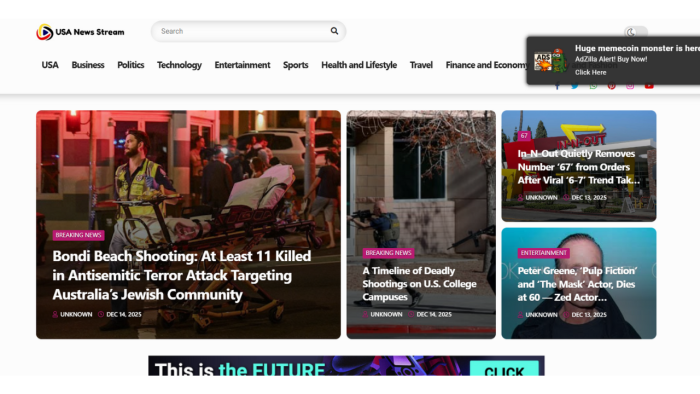
Task: Open the YouTube social icon
Action: pos(649,86)
